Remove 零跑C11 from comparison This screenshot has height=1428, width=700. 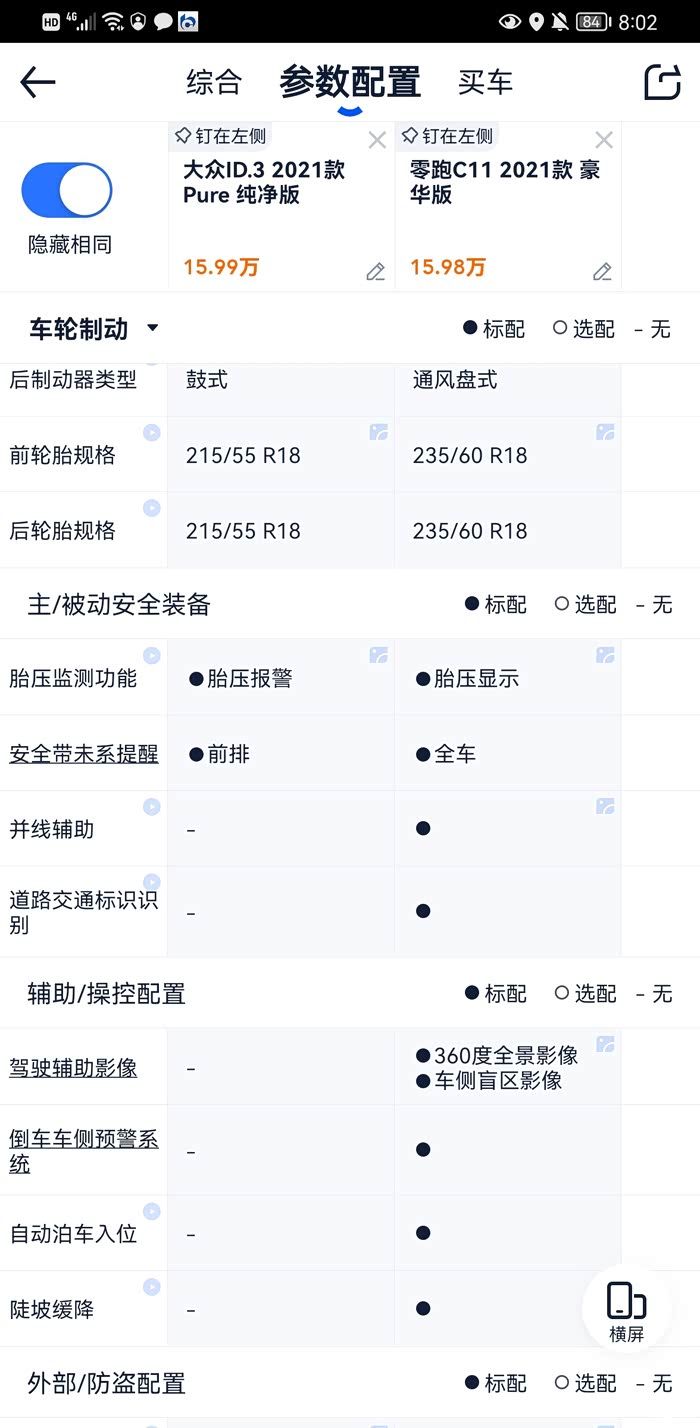click(x=604, y=140)
